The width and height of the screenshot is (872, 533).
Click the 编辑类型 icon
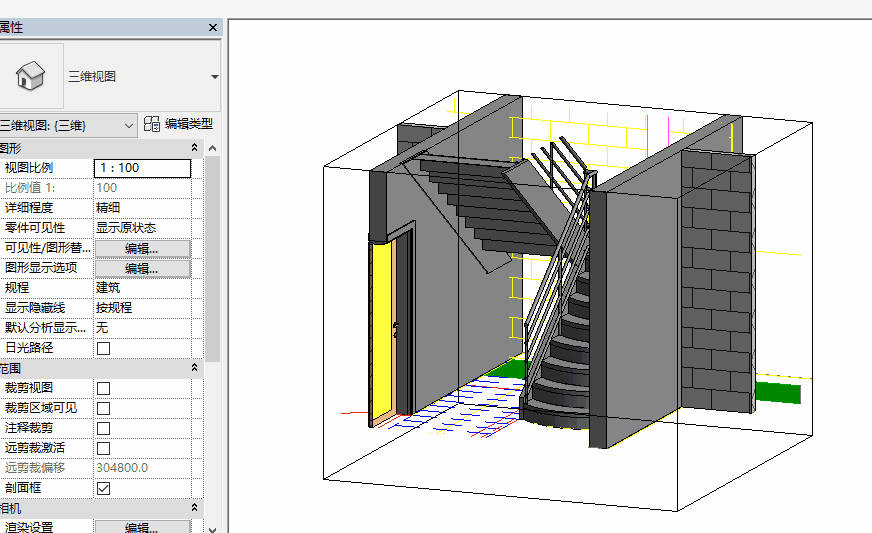(x=151, y=124)
